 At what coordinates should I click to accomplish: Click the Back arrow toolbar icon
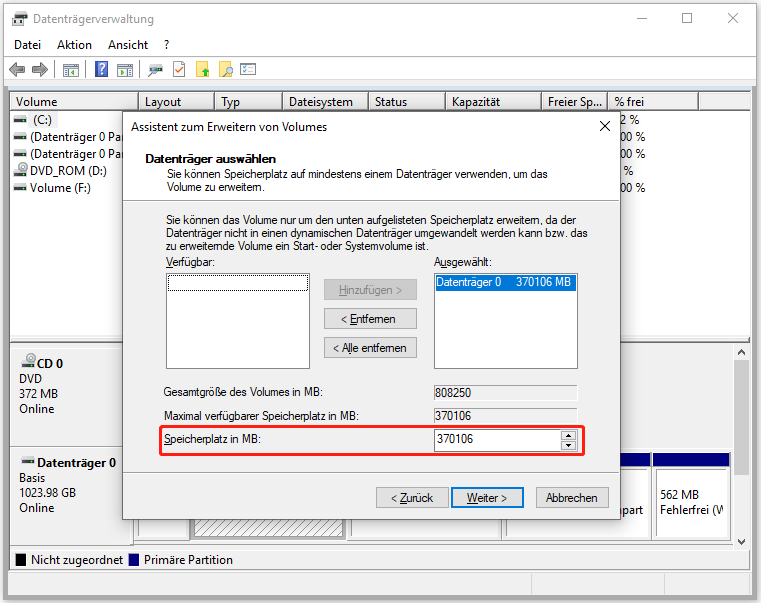[17, 70]
